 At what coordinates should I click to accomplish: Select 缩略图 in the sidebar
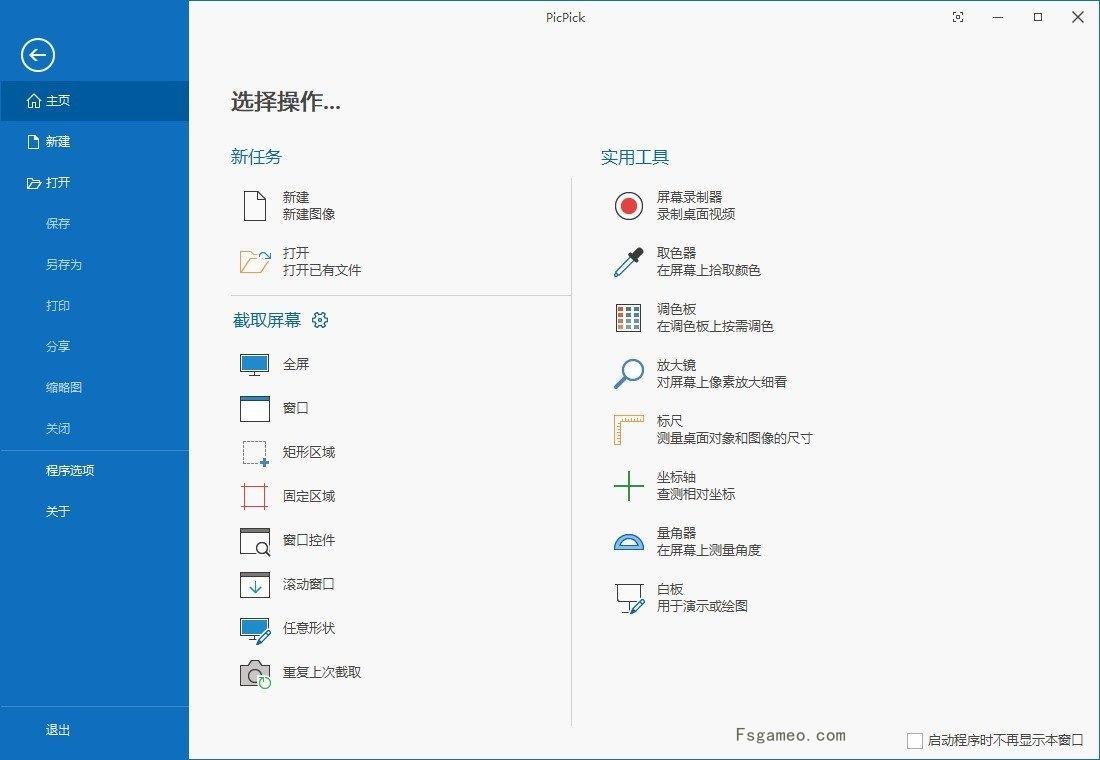pyautogui.click(x=64, y=387)
